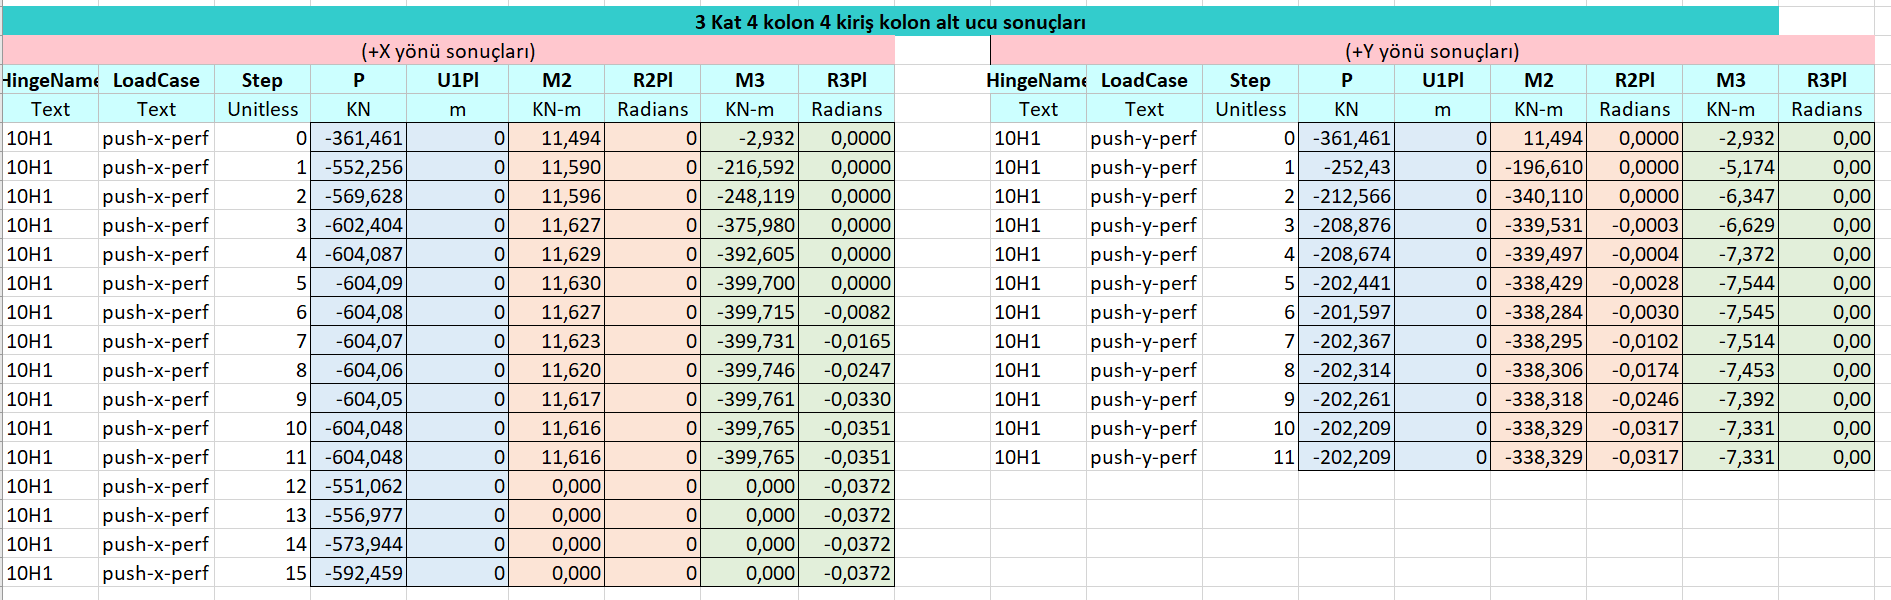
Task: Click the "(+X yönü sonuçları)" header cell
Action: click(x=448, y=51)
